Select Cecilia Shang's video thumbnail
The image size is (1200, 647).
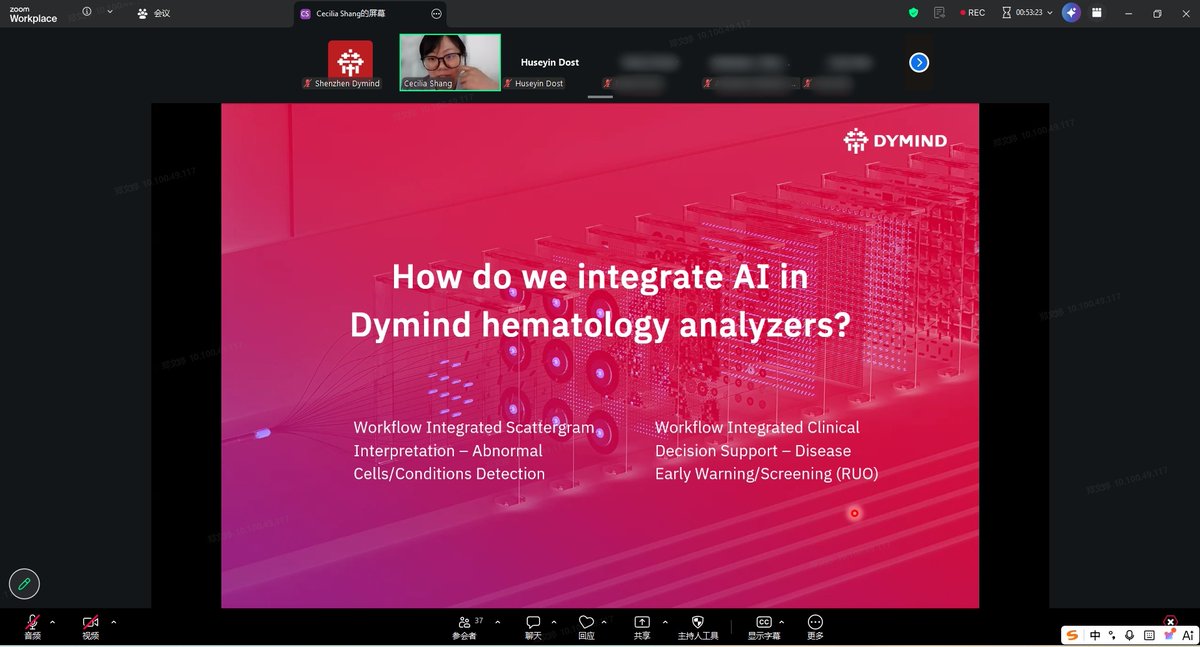click(450, 63)
